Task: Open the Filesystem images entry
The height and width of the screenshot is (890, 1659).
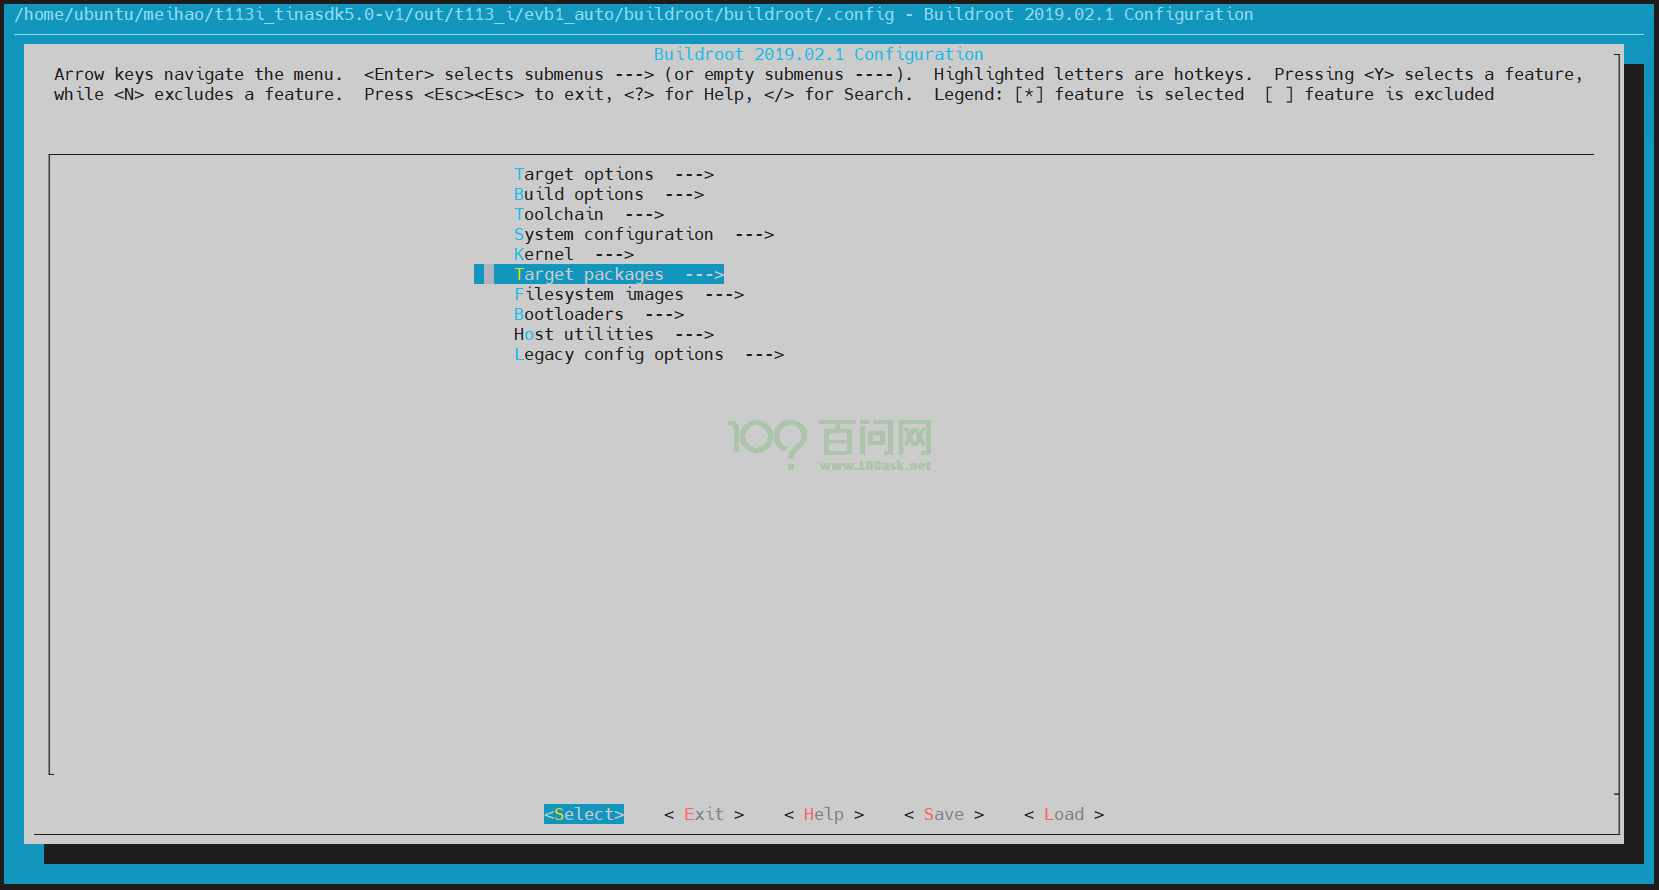Action: (x=598, y=294)
